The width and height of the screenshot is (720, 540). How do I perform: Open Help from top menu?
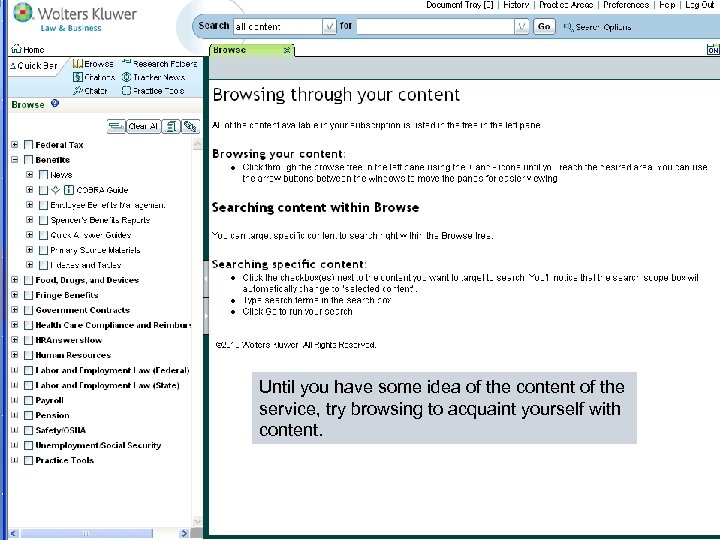tap(667, 5)
